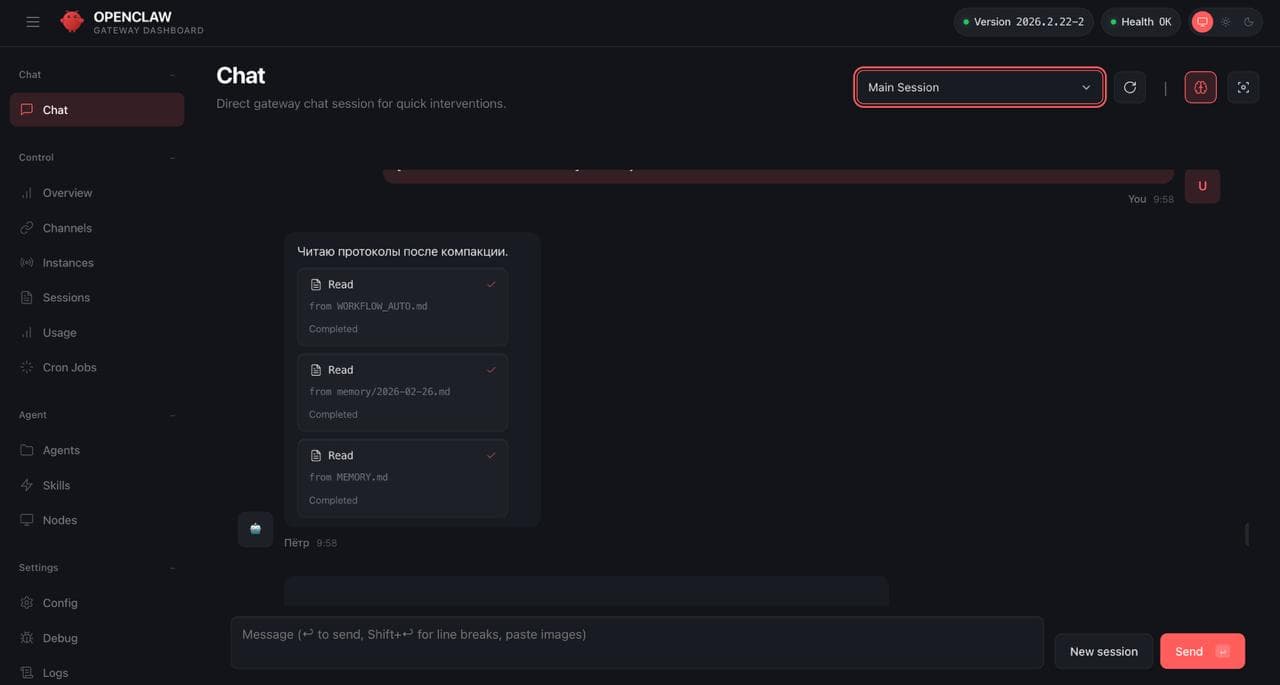Start a New session
The height and width of the screenshot is (685, 1280).
(1103, 651)
